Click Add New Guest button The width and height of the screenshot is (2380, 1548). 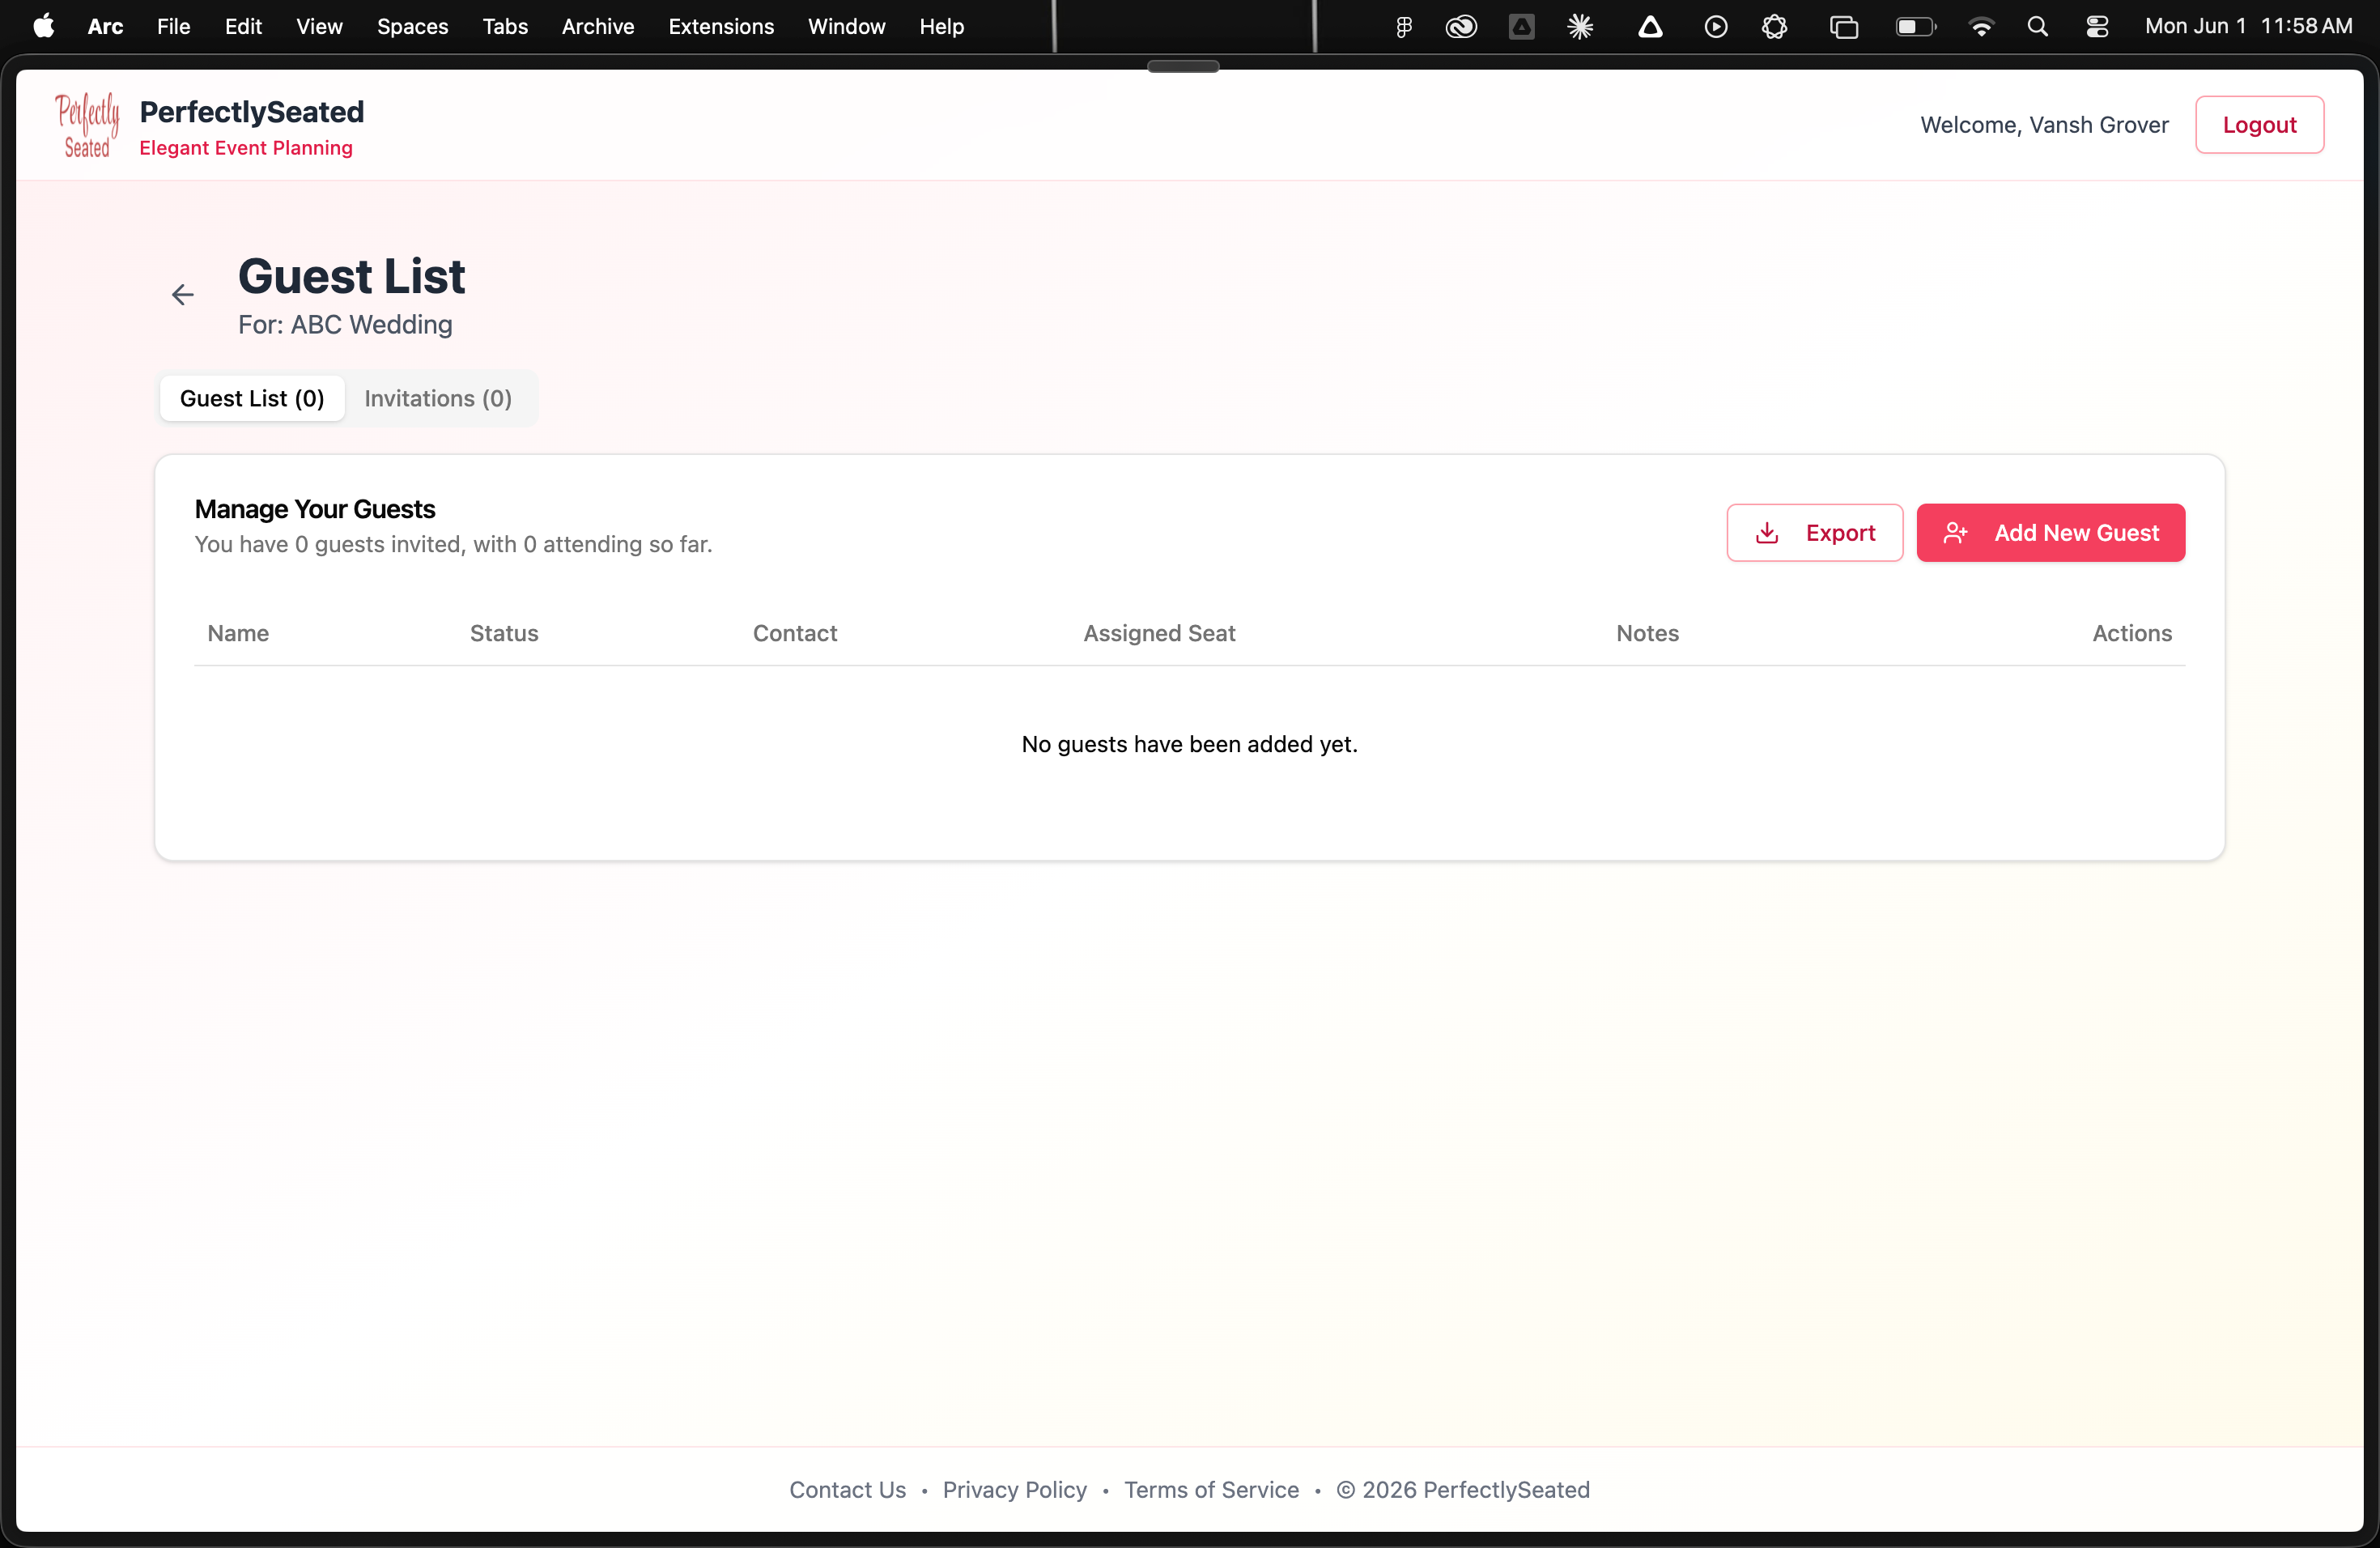point(2051,533)
